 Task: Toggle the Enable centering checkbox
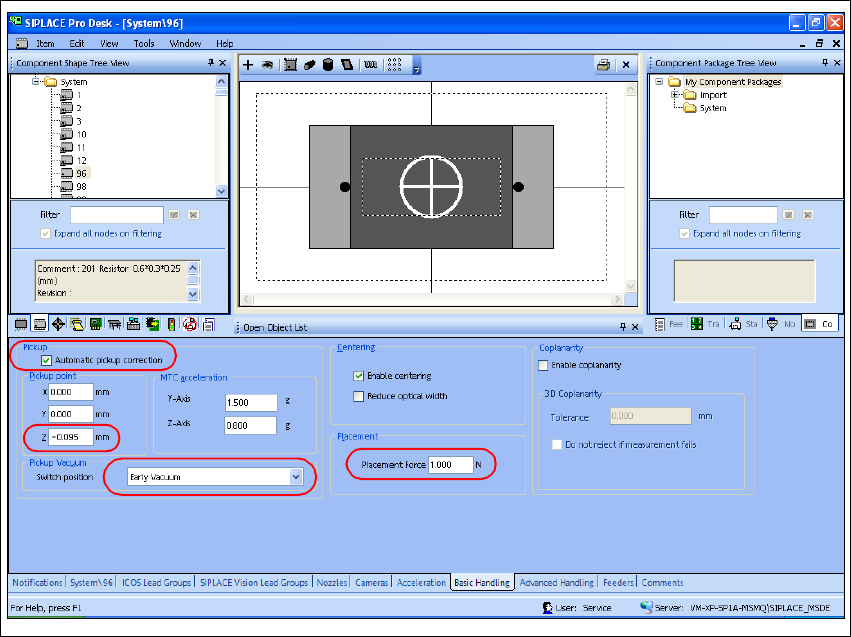(x=359, y=376)
